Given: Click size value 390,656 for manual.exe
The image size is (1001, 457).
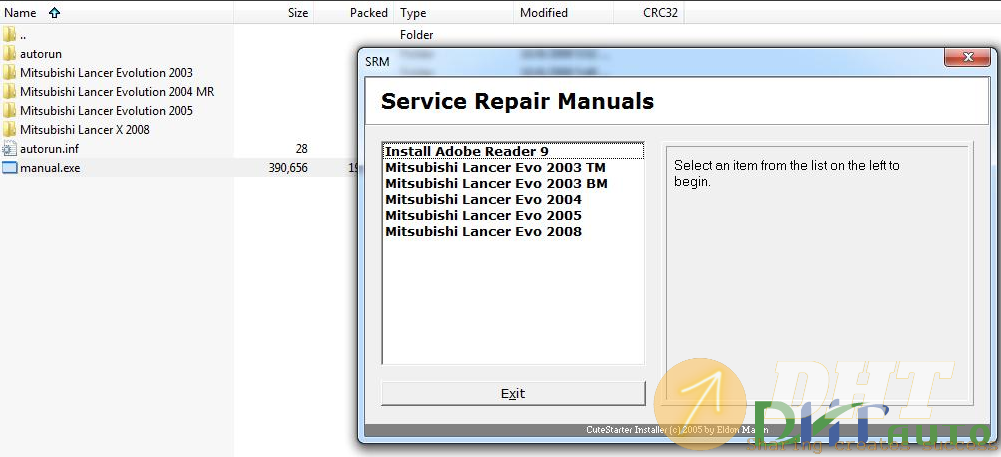Looking at the screenshot, I should coord(289,169).
